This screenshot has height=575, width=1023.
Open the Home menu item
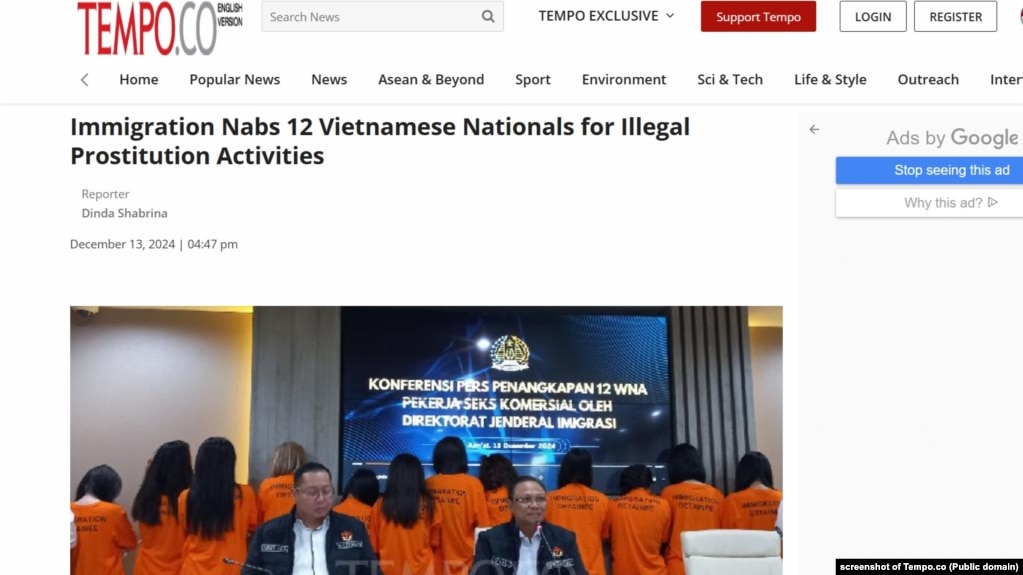[x=138, y=80]
